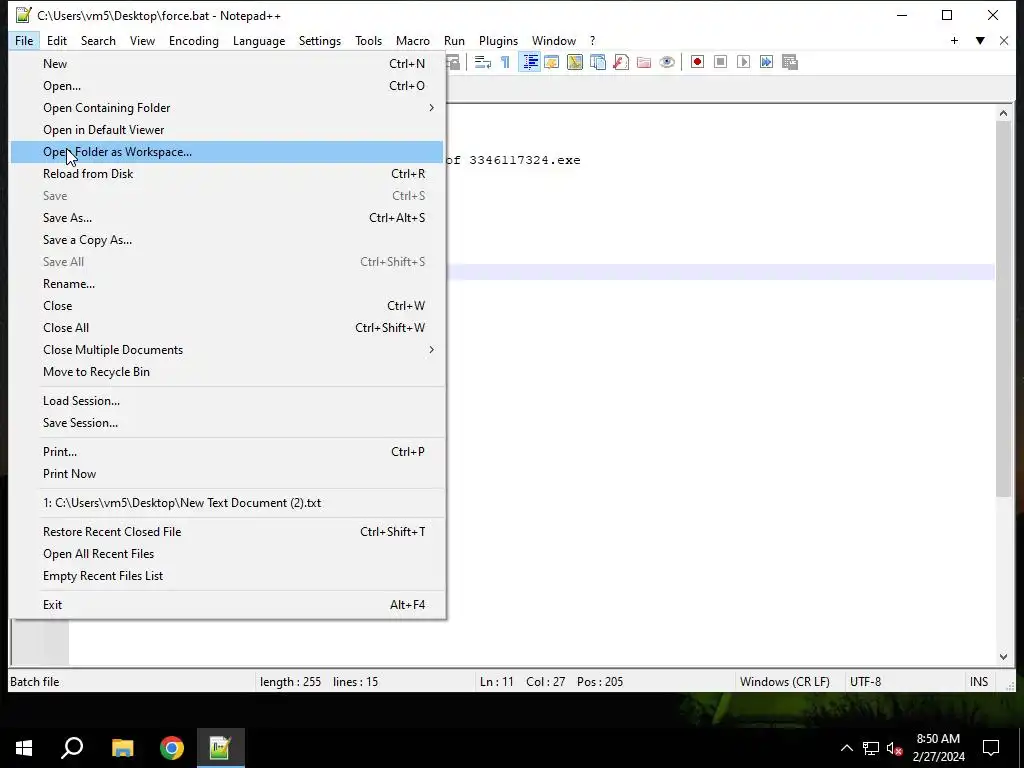The image size is (1024, 768).
Task: Open the Language menu
Action: pos(259,40)
